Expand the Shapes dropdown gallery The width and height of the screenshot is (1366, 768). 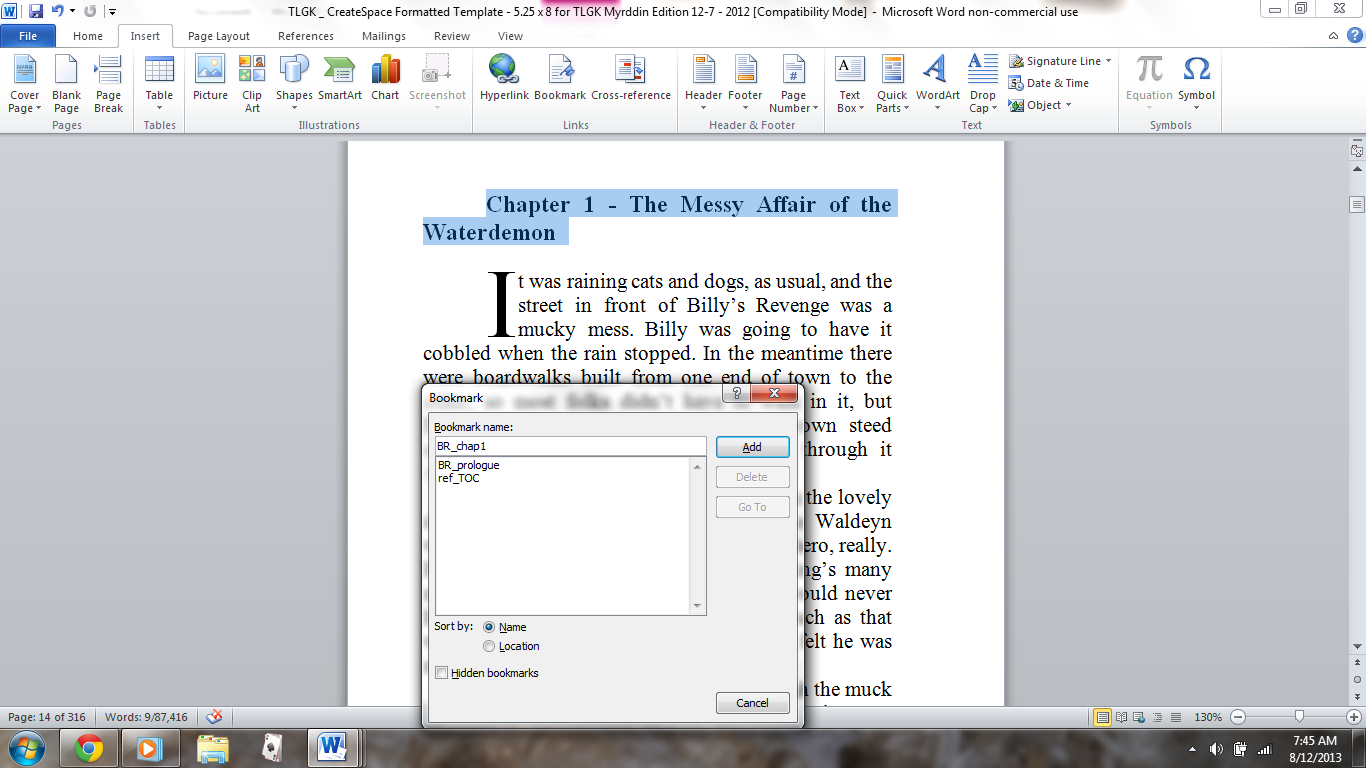[x=294, y=82]
